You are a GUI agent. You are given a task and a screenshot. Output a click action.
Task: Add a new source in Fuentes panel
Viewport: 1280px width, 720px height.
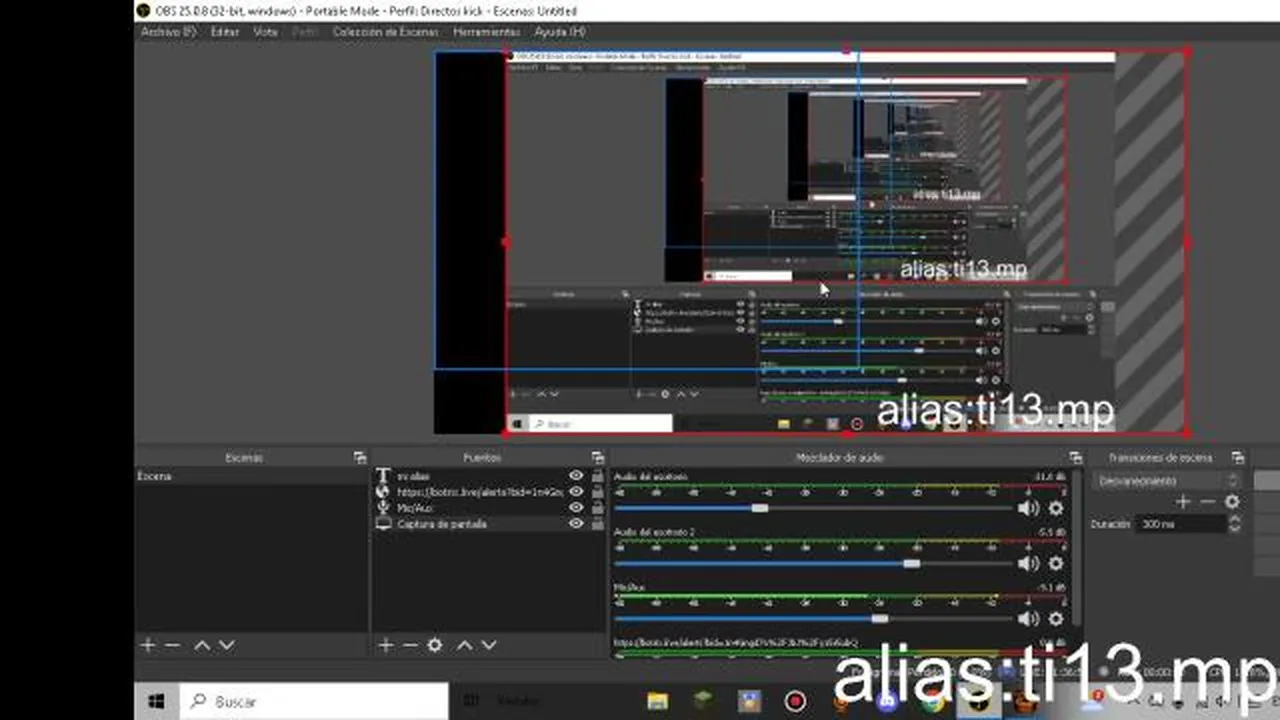[386, 645]
